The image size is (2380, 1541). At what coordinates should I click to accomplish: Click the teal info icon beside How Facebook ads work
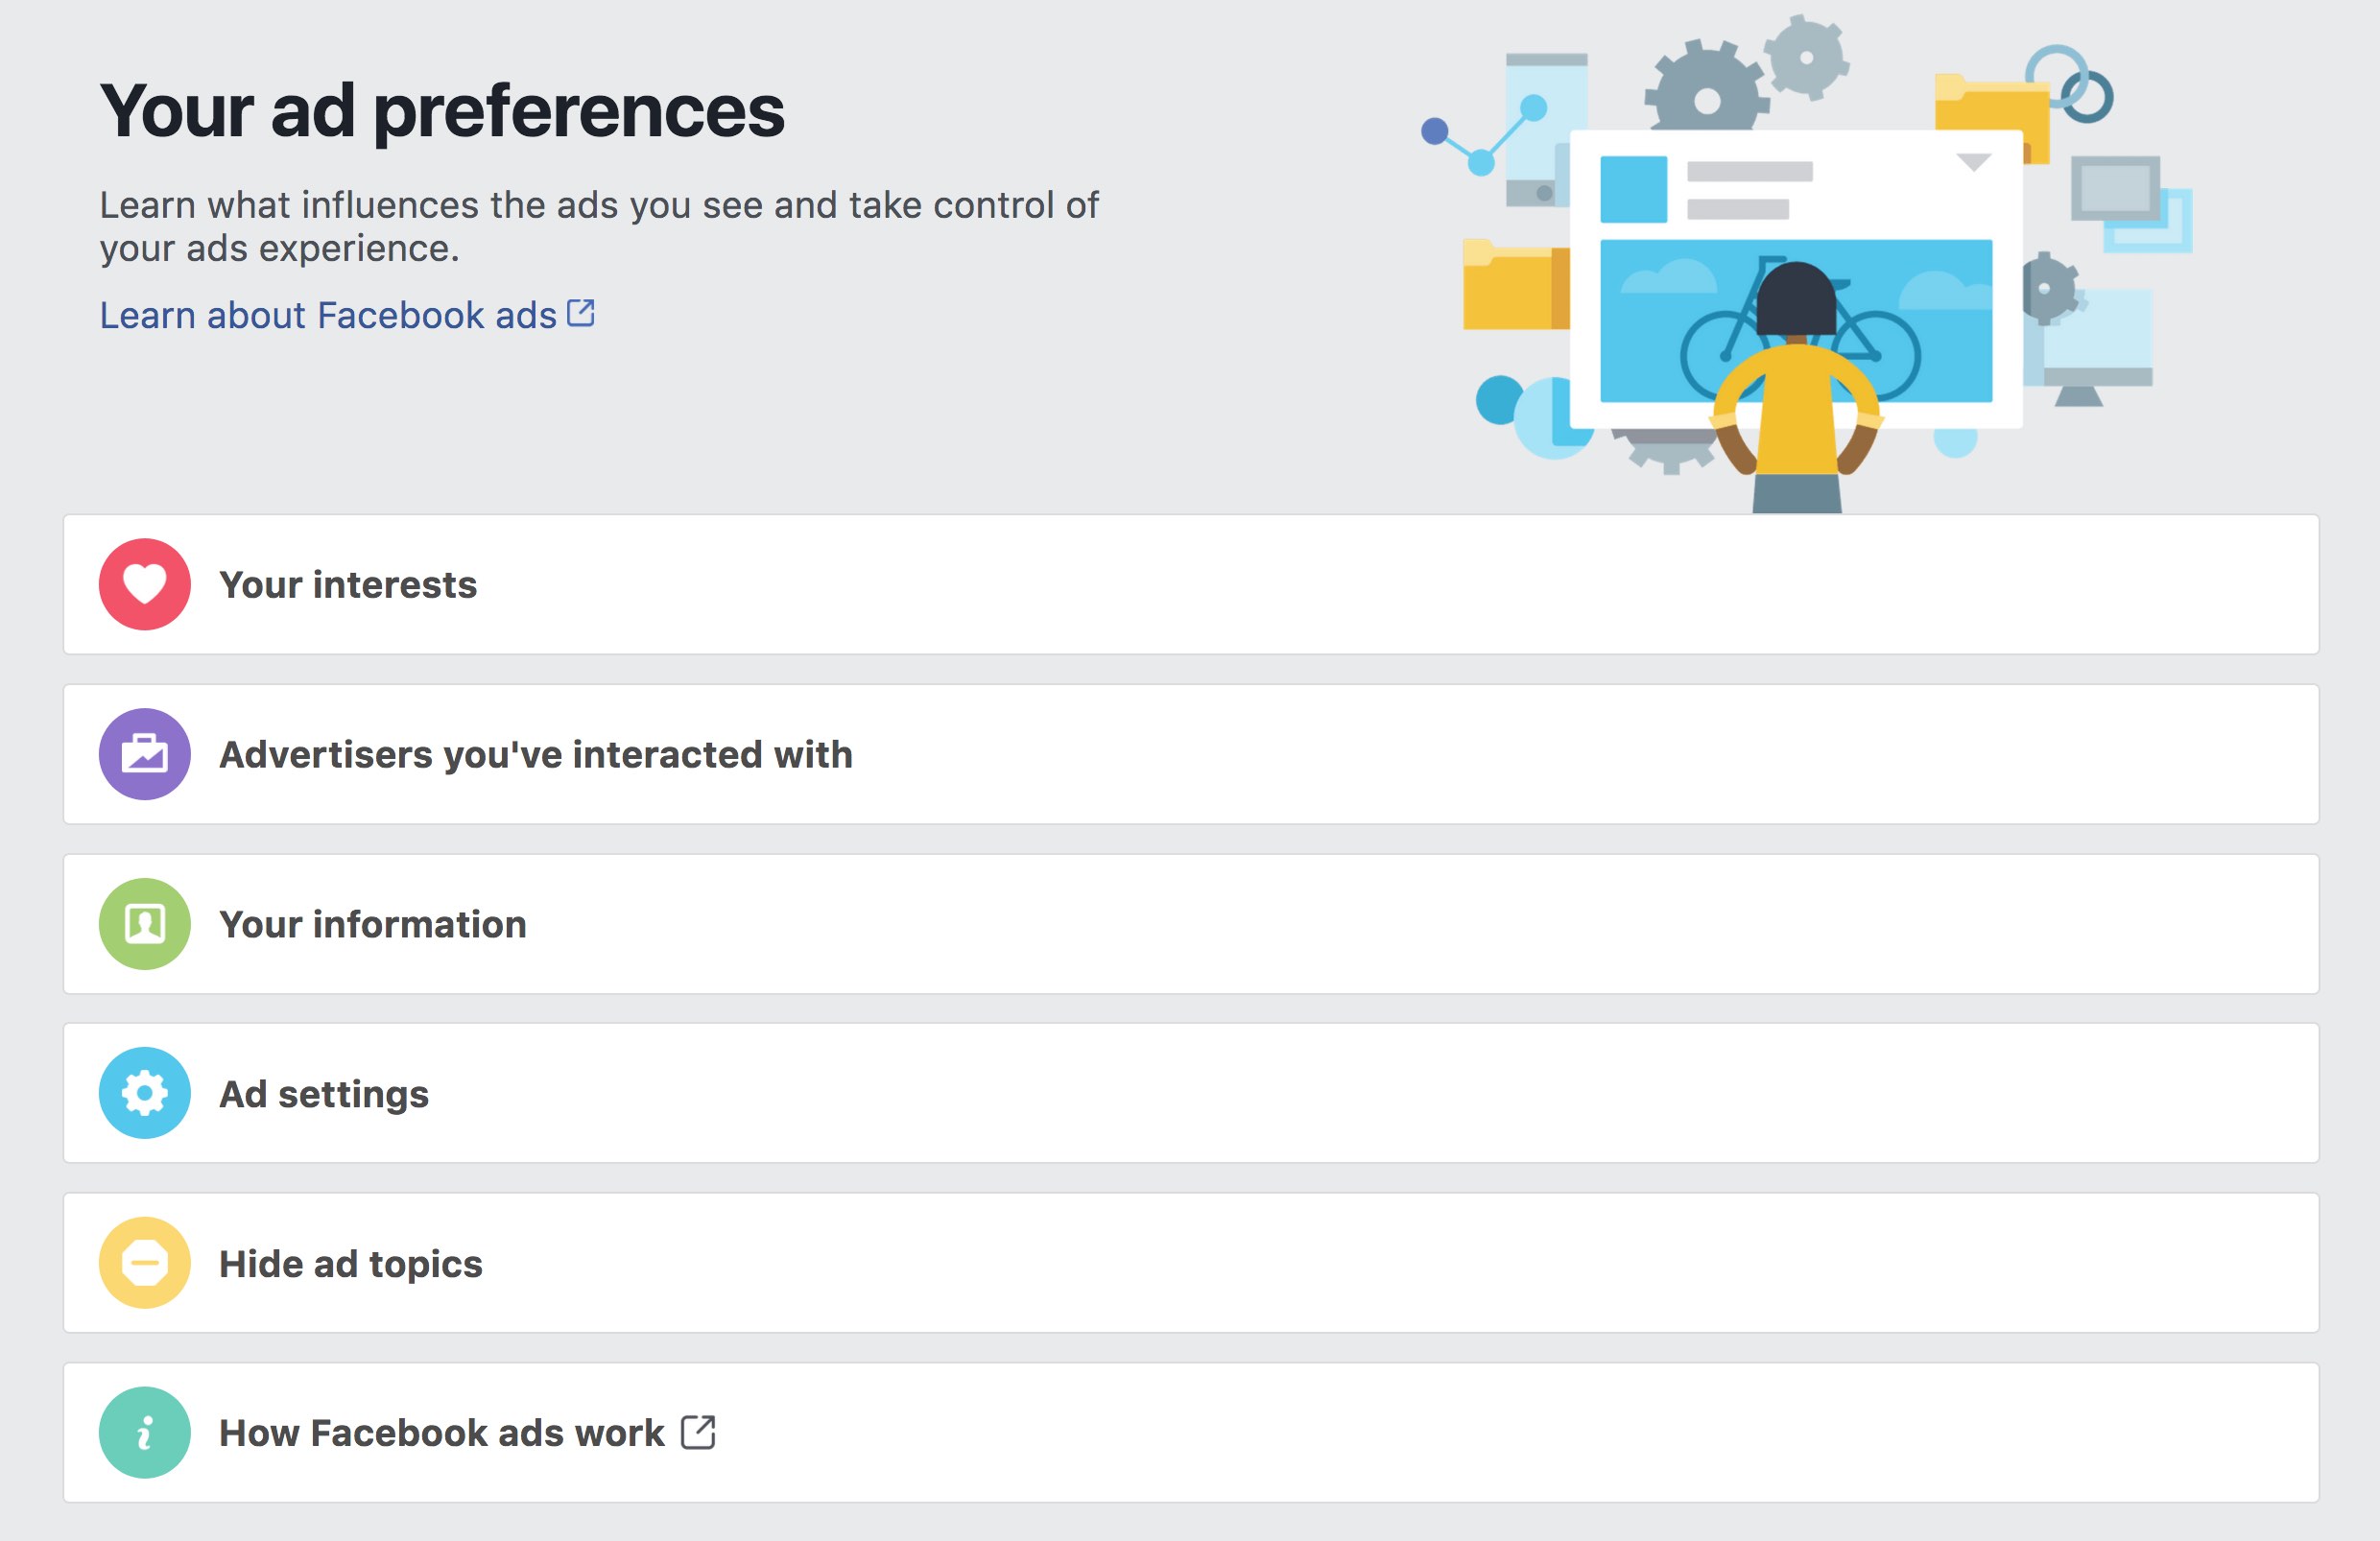click(144, 1431)
